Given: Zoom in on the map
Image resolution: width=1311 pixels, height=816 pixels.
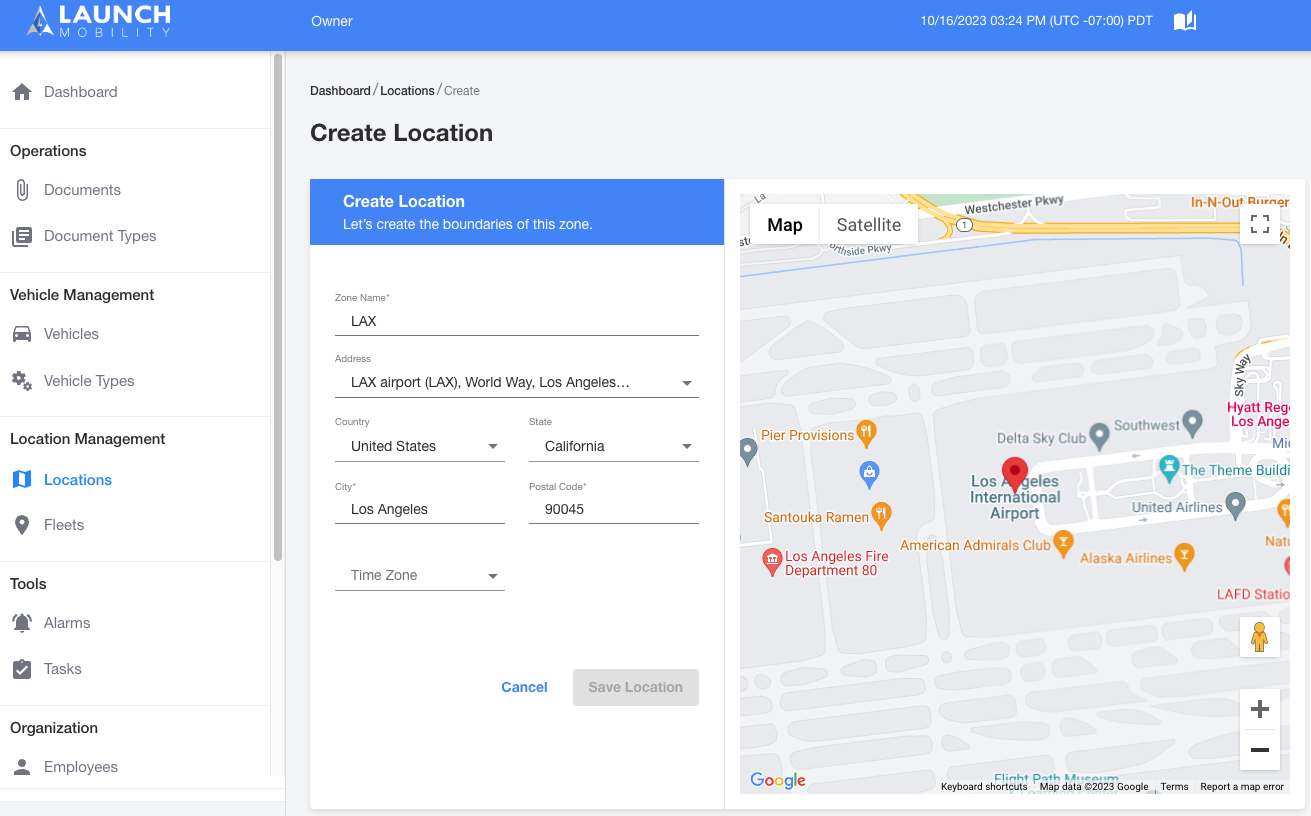Looking at the screenshot, I should tap(1260, 709).
